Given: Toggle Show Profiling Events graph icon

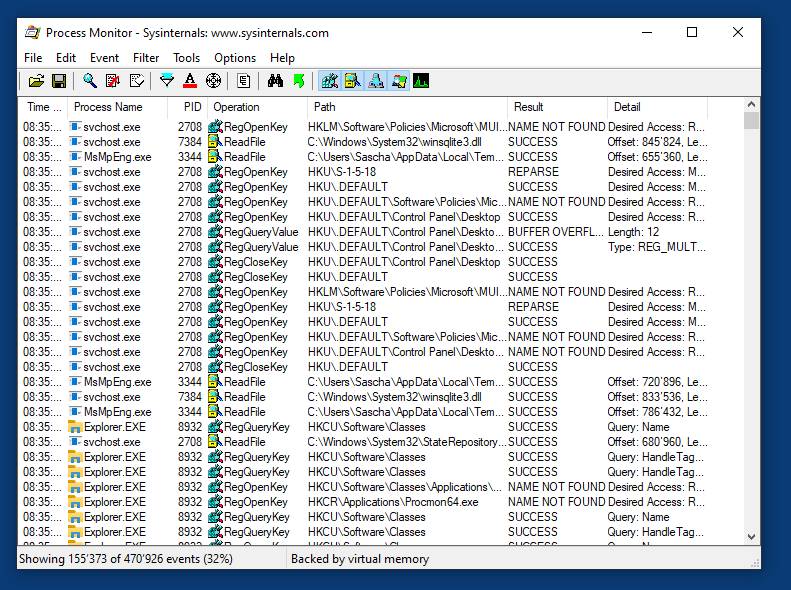Looking at the screenshot, I should tap(421, 81).
